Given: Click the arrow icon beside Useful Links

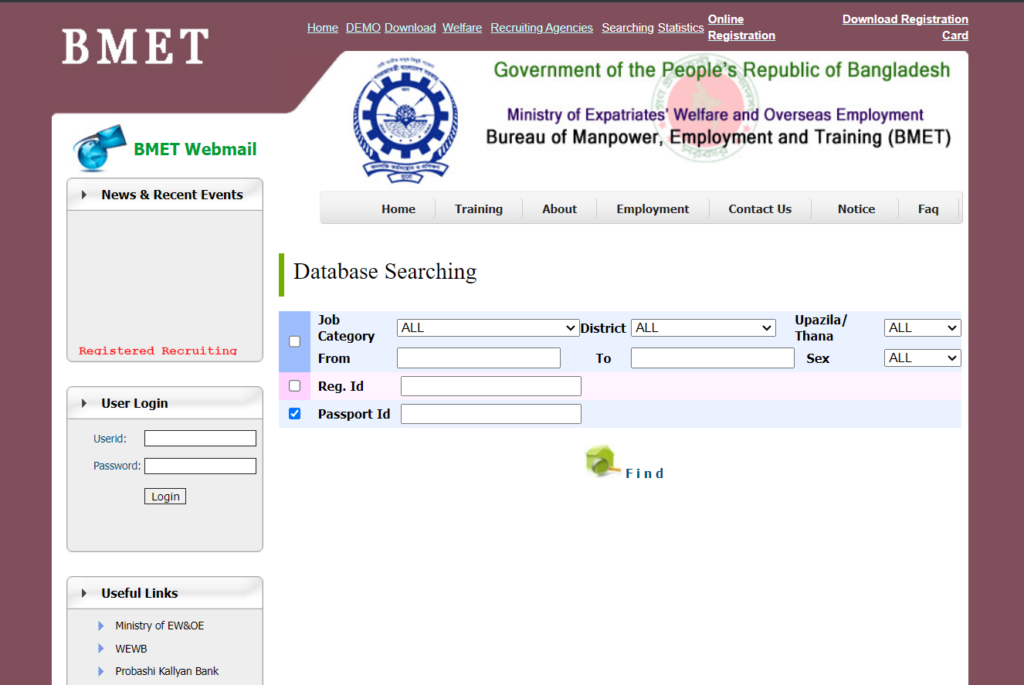Looking at the screenshot, I should (x=84, y=593).
